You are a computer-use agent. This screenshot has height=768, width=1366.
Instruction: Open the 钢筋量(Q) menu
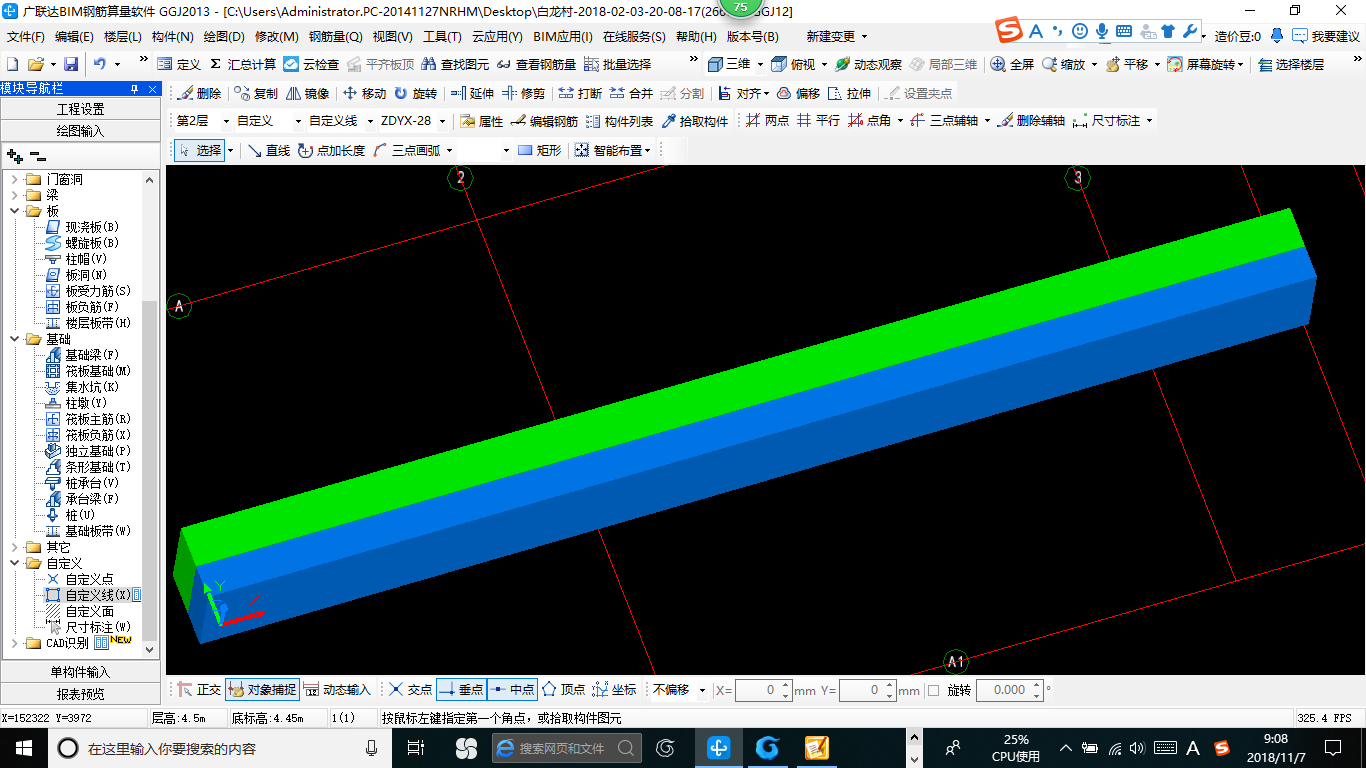click(x=335, y=37)
